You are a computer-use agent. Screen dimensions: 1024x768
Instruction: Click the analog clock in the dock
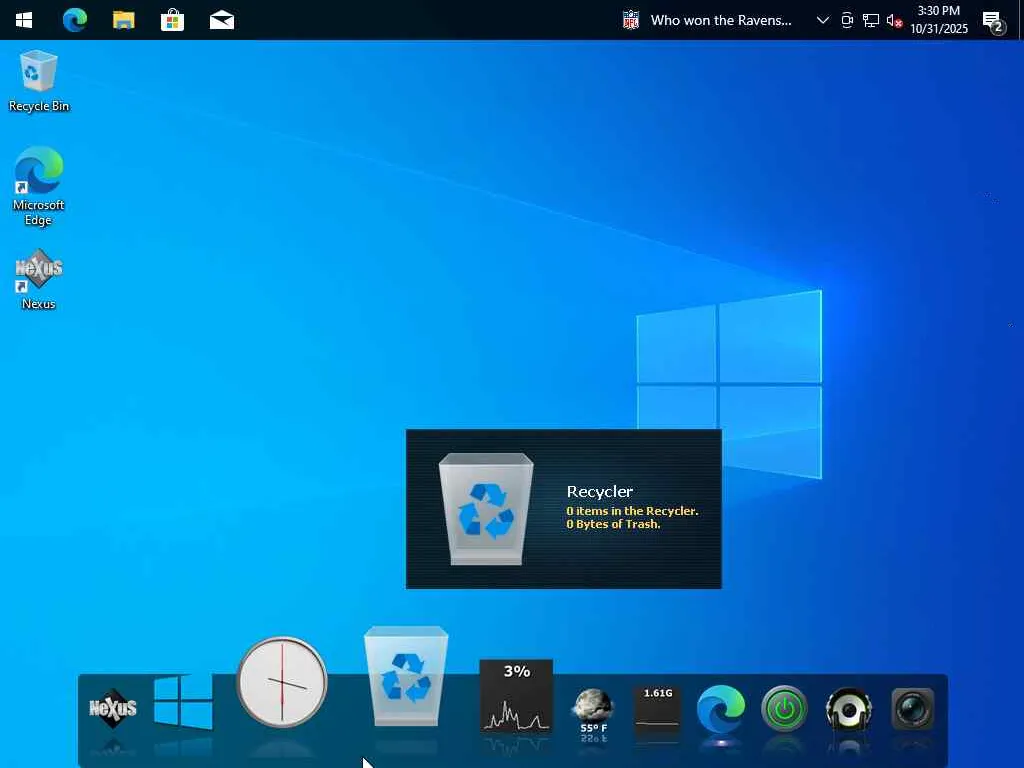[x=281, y=682]
